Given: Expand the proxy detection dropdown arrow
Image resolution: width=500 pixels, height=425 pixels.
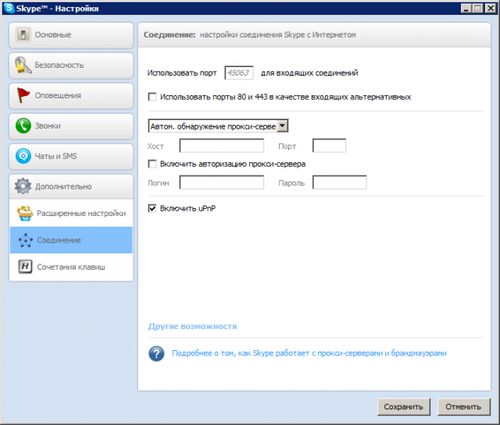Looking at the screenshot, I should 282,126.
